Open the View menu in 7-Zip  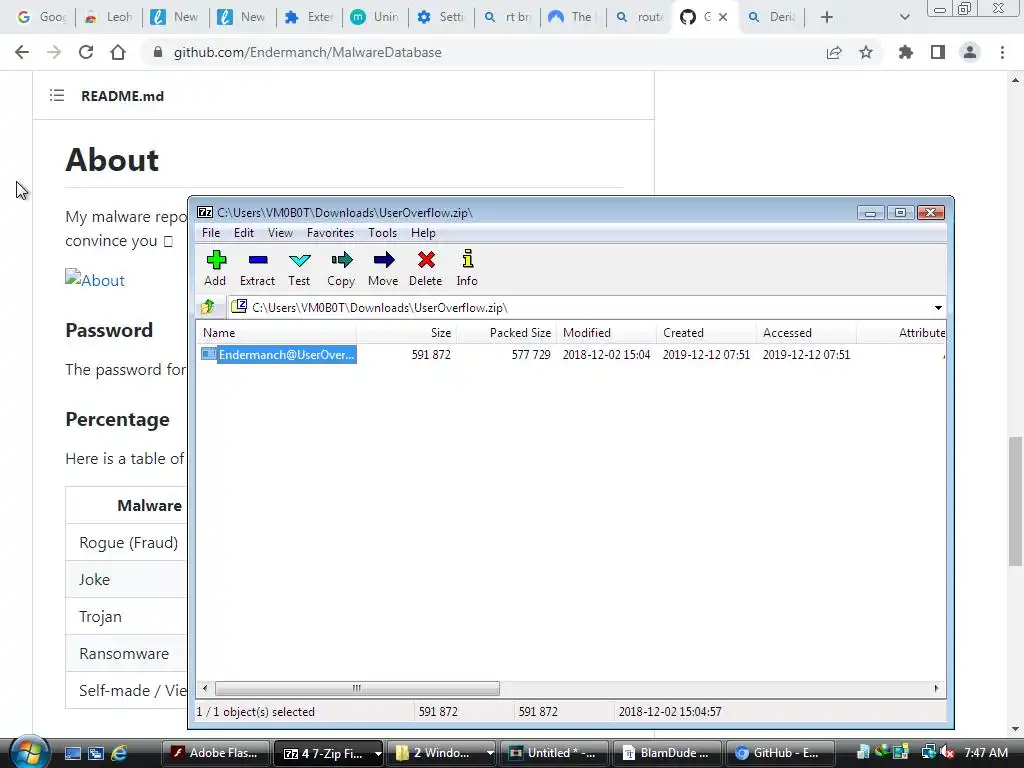(280, 232)
